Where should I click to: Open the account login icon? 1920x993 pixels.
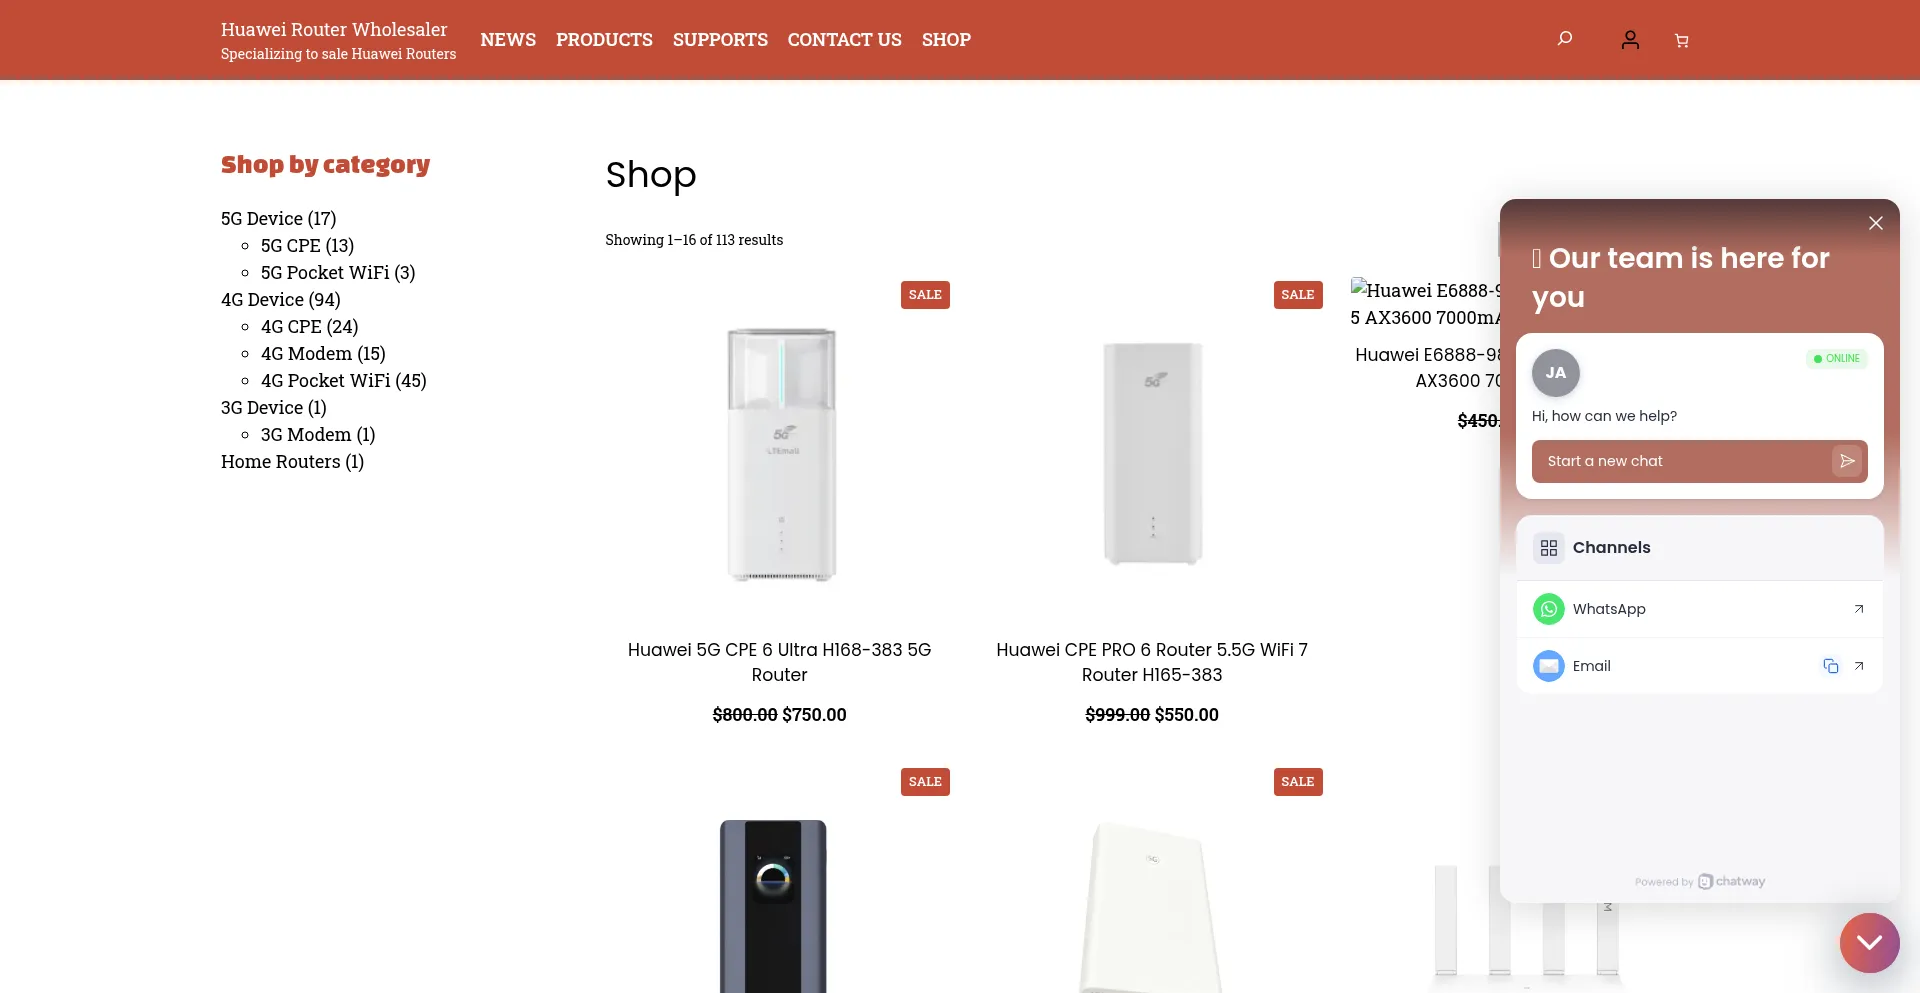click(x=1630, y=39)
